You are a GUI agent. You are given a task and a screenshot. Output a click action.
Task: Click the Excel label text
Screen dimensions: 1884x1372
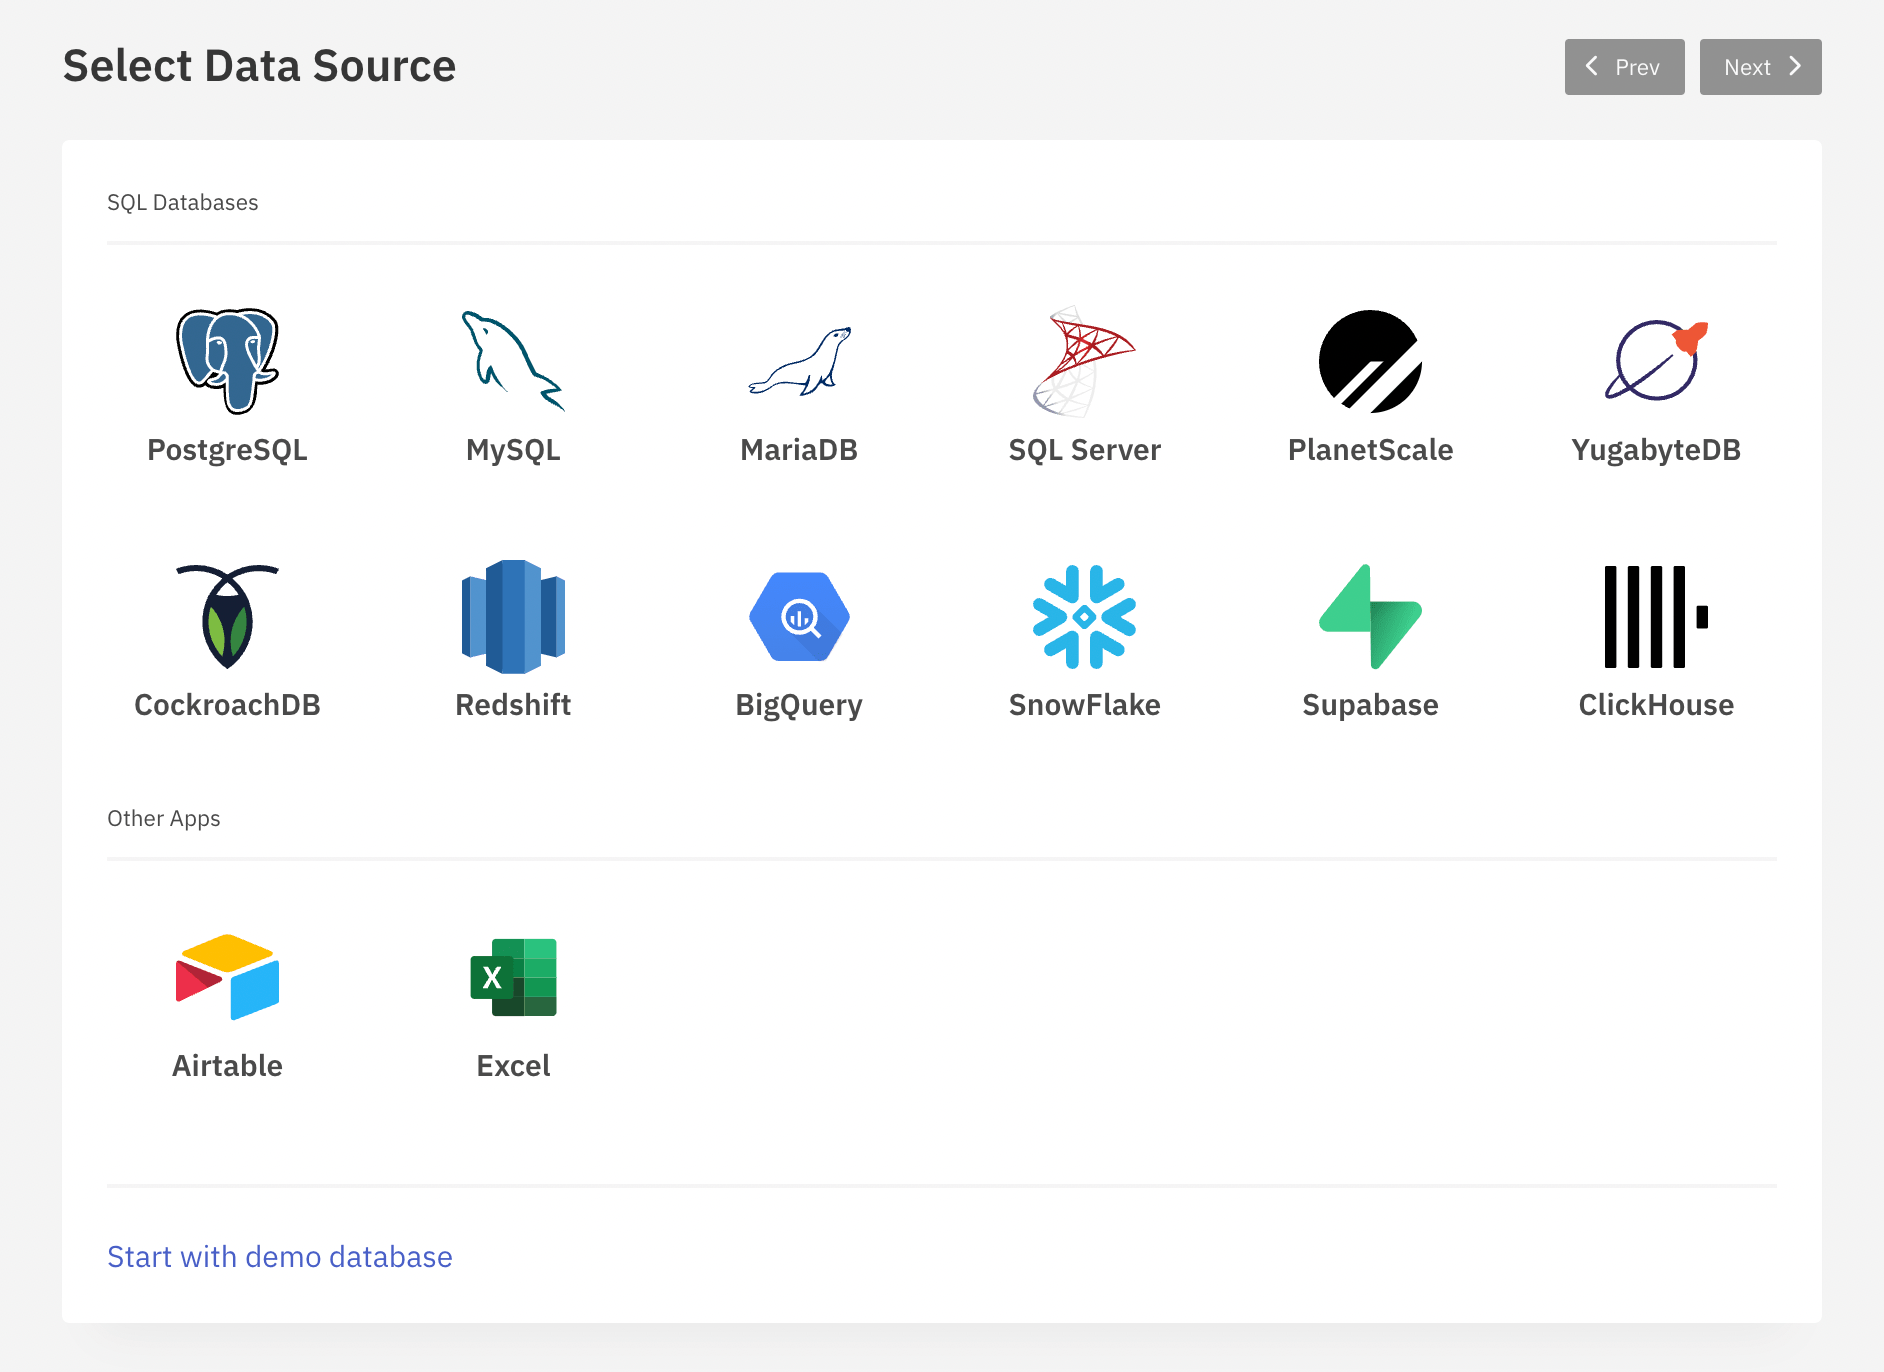[x=513, y=1066]
